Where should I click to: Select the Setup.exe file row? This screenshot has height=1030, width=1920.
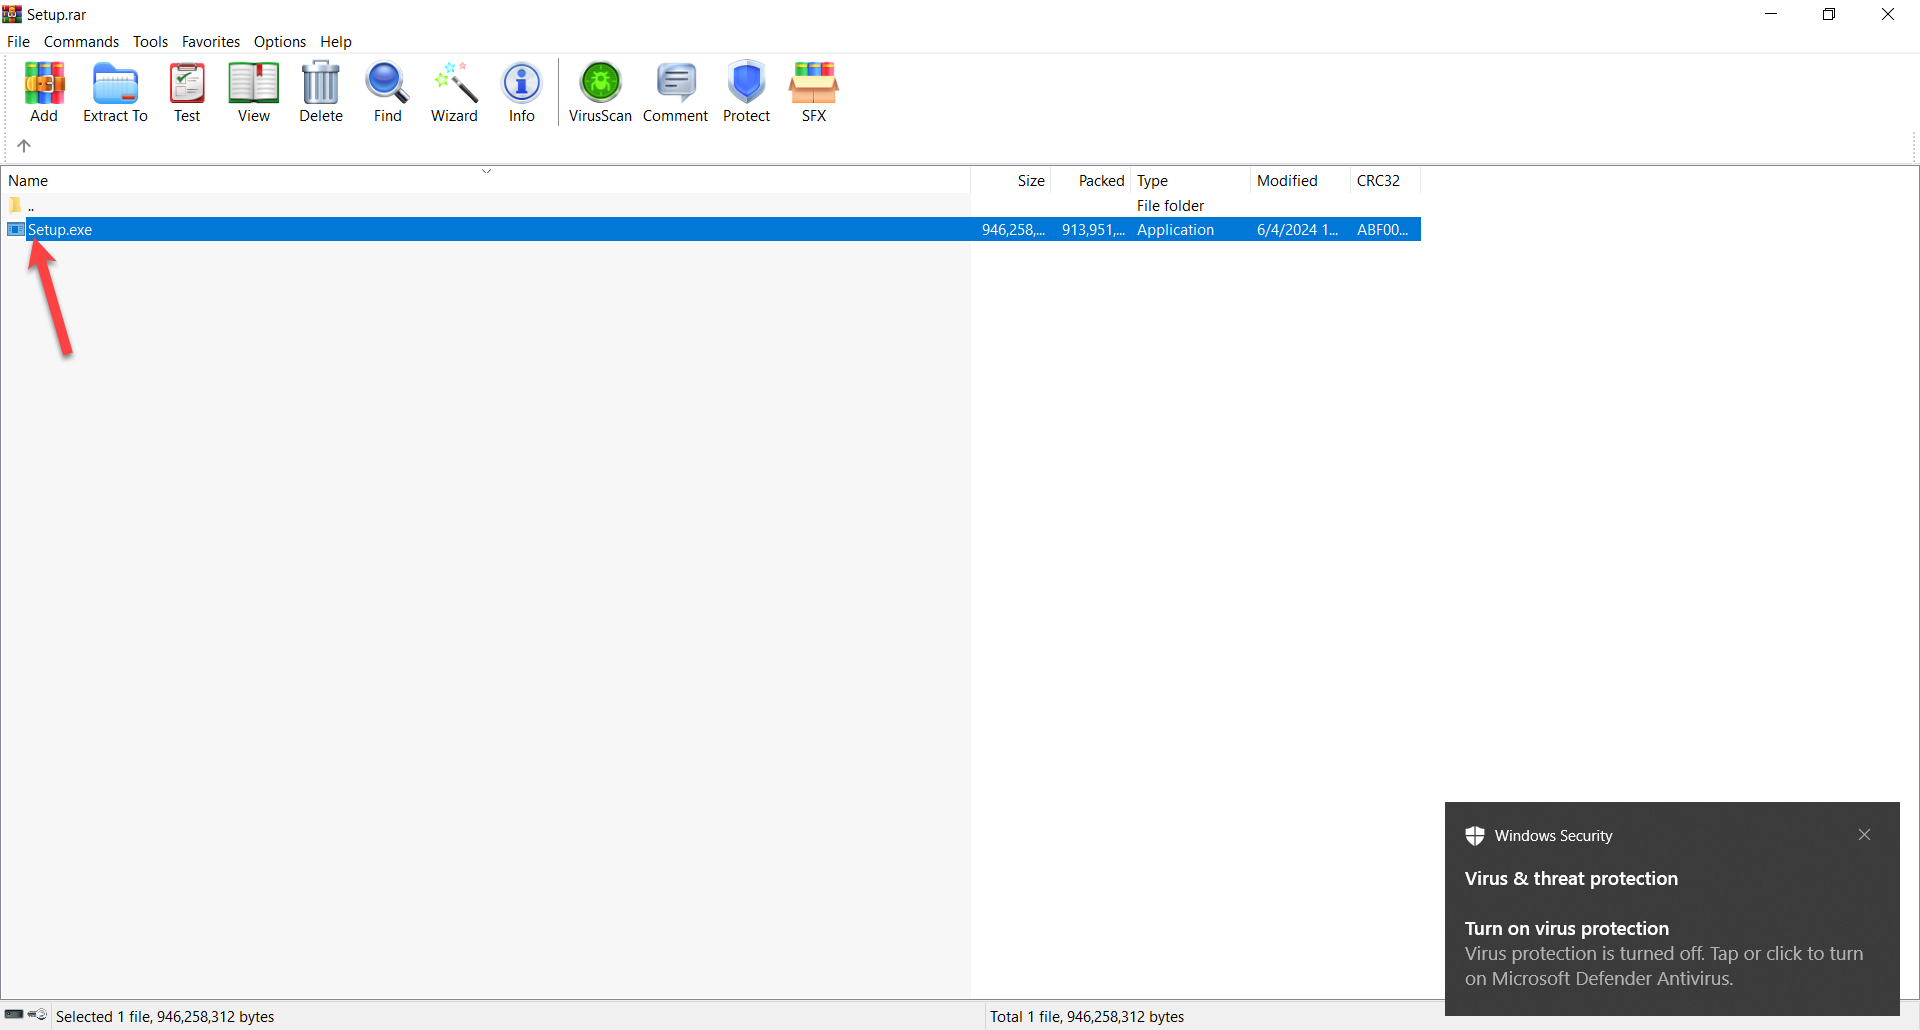pyautogui.click(x=60, y=230)
